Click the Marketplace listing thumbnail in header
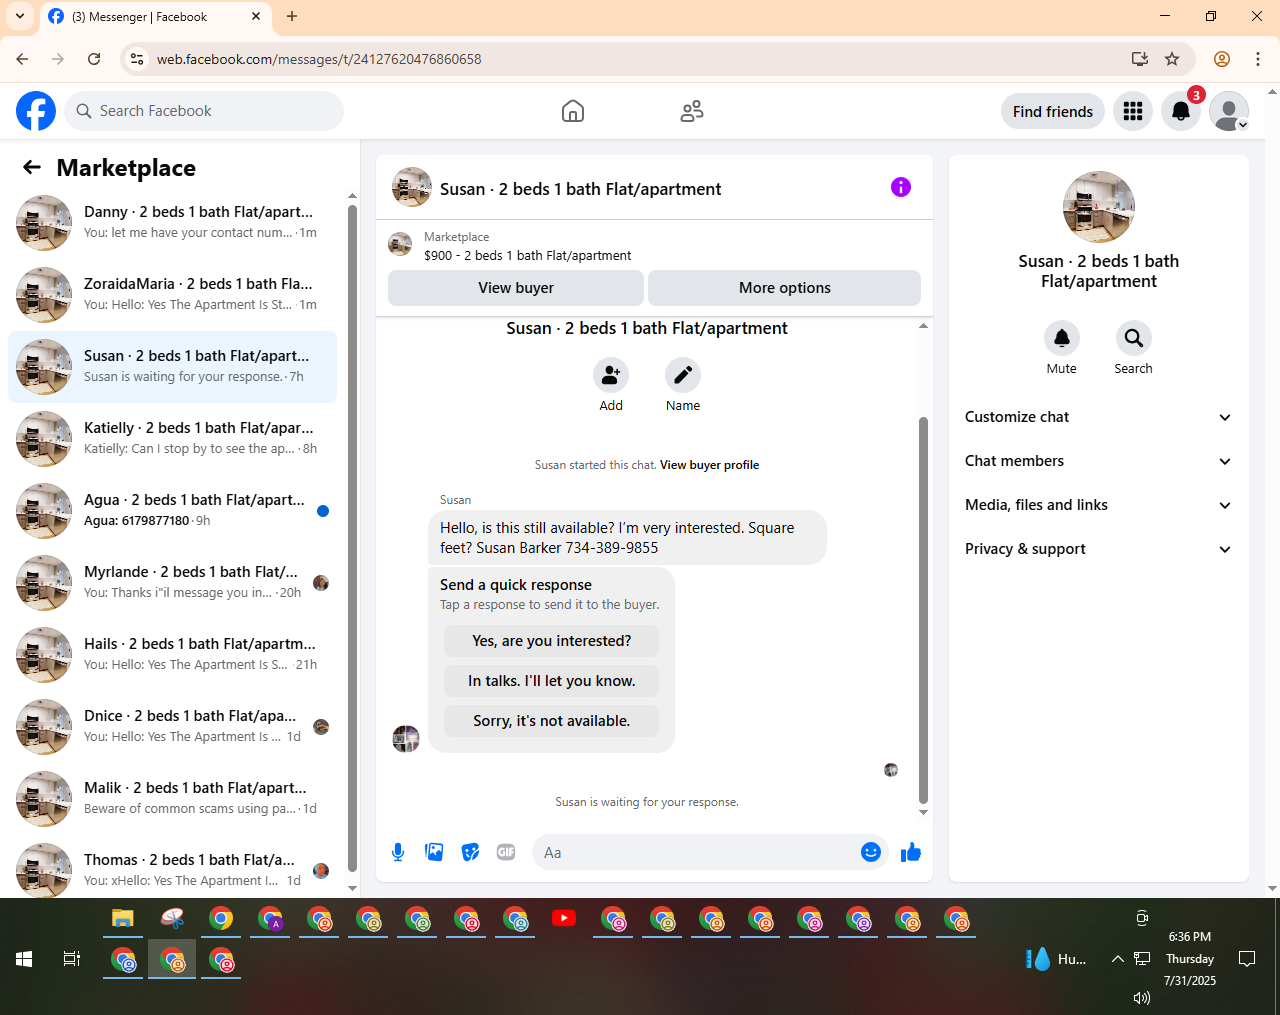 (400, 244)
